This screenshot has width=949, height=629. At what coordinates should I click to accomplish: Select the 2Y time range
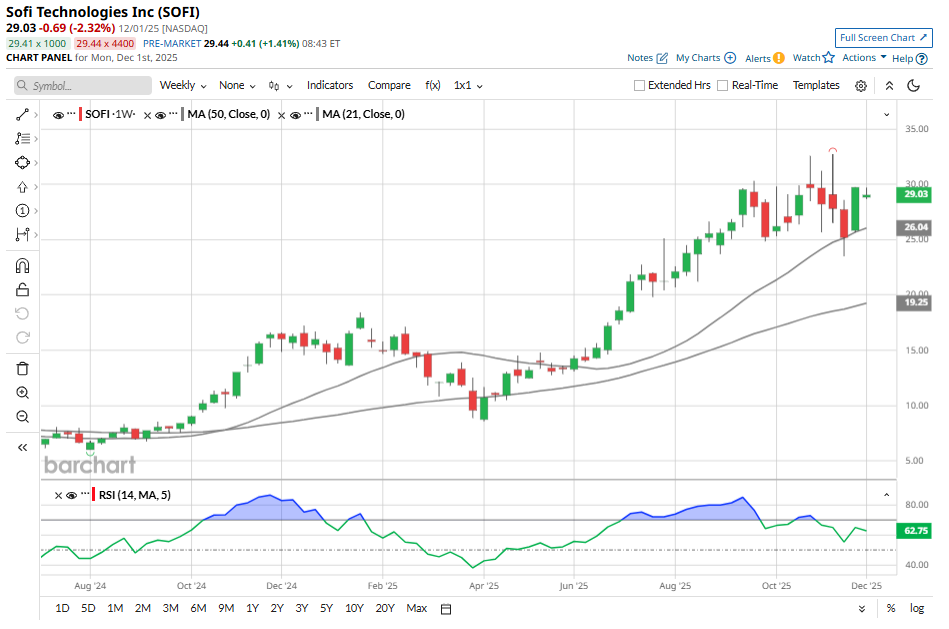coord(277,608)
